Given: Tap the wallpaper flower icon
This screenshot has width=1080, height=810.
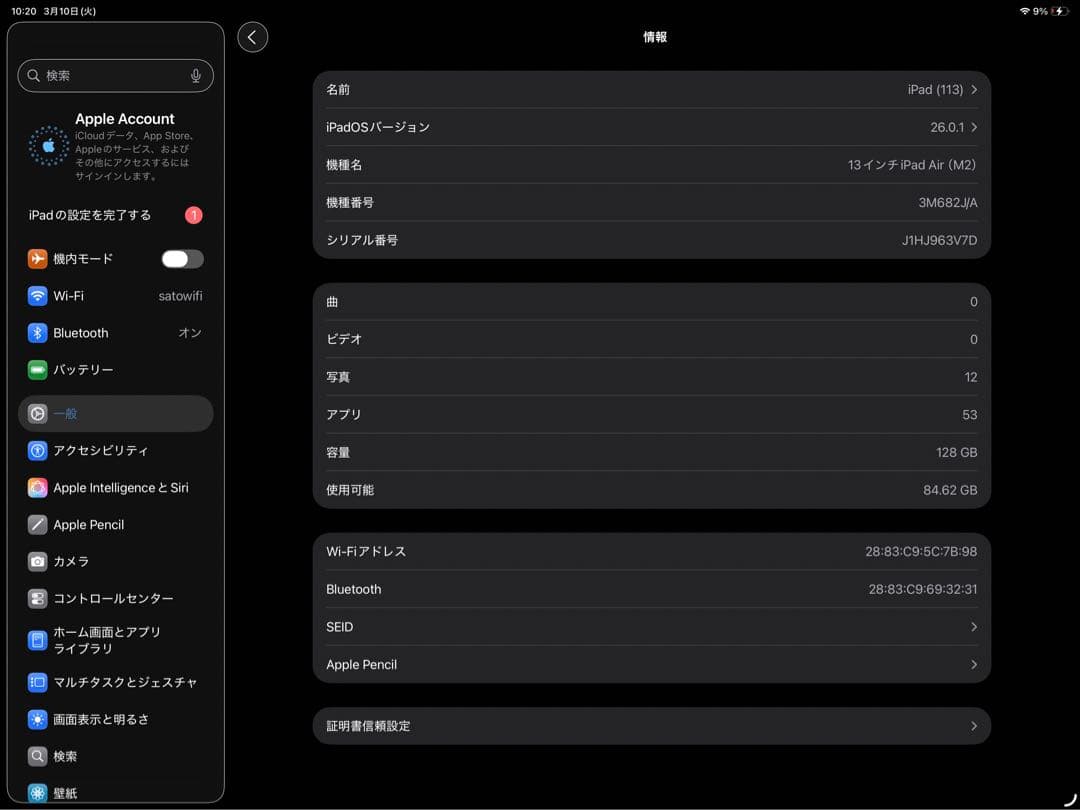Looking at the screenshot, I should tap(37, 793).
